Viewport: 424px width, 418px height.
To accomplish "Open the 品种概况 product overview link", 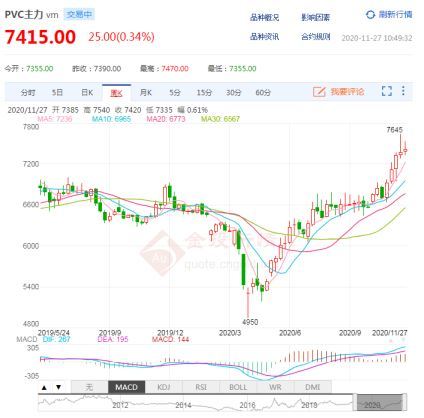I will (x=264, y=17).
